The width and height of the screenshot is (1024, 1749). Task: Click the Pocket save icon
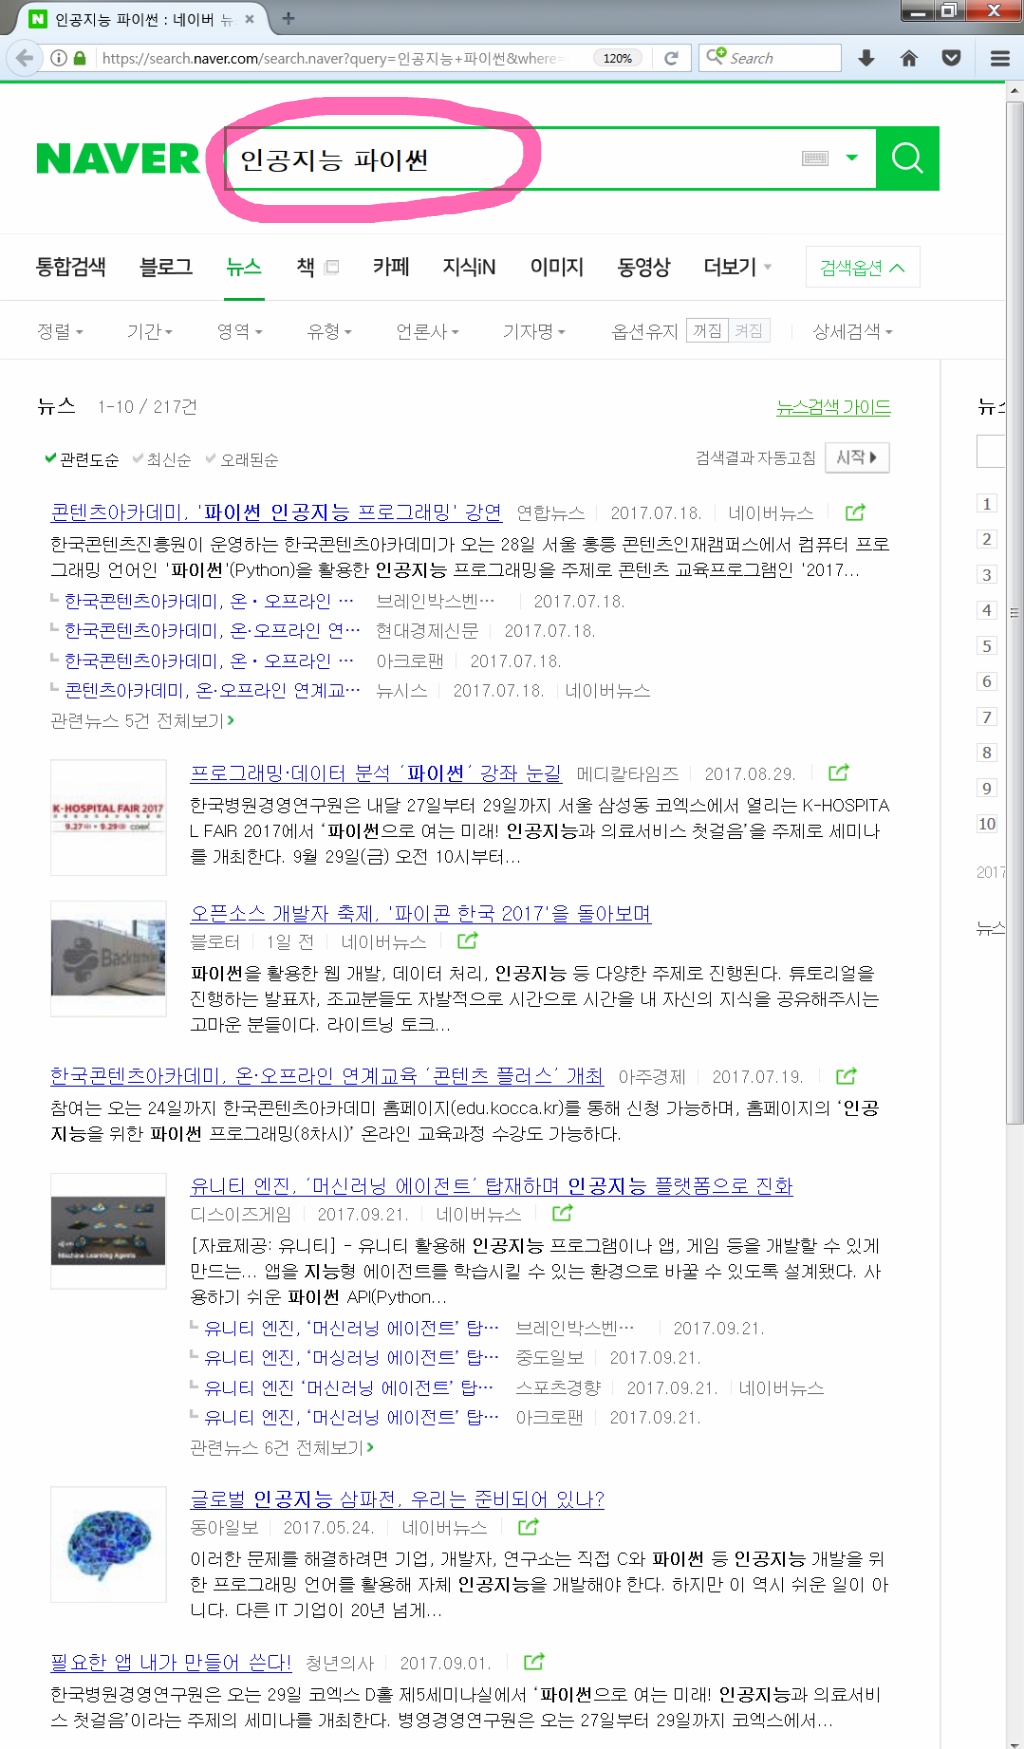click(x=952, y=58)
